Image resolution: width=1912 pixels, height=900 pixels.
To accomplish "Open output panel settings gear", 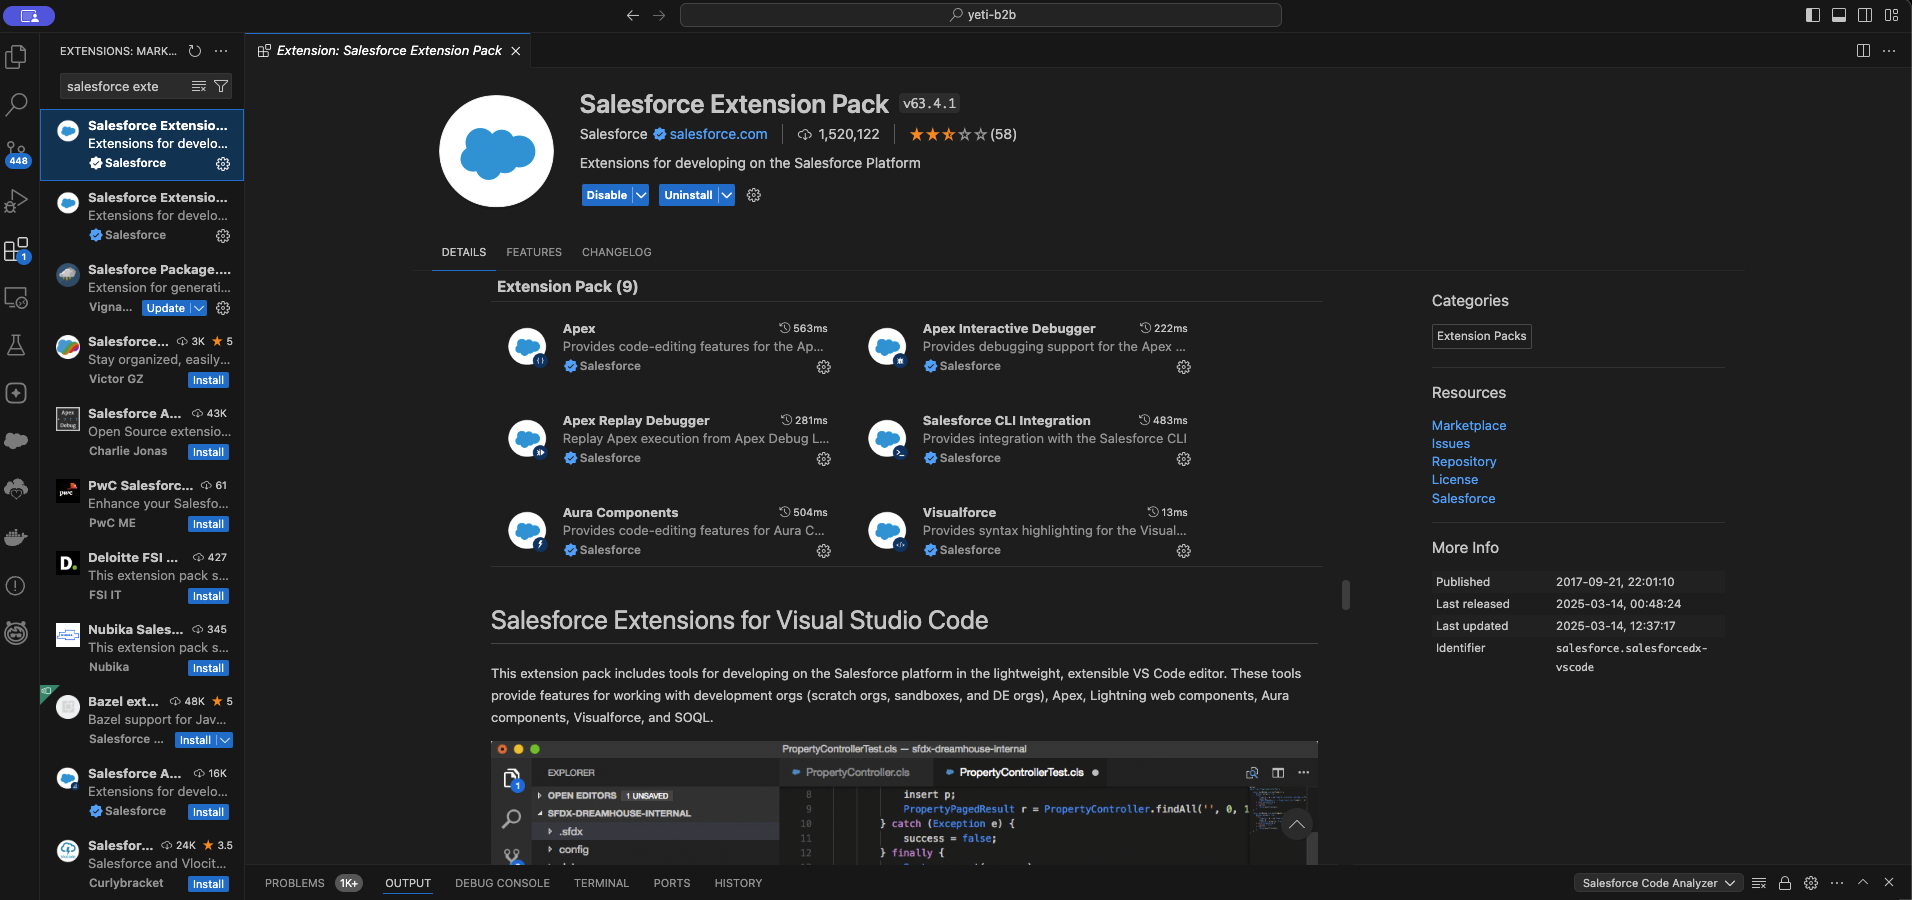I will (1811, 883).
